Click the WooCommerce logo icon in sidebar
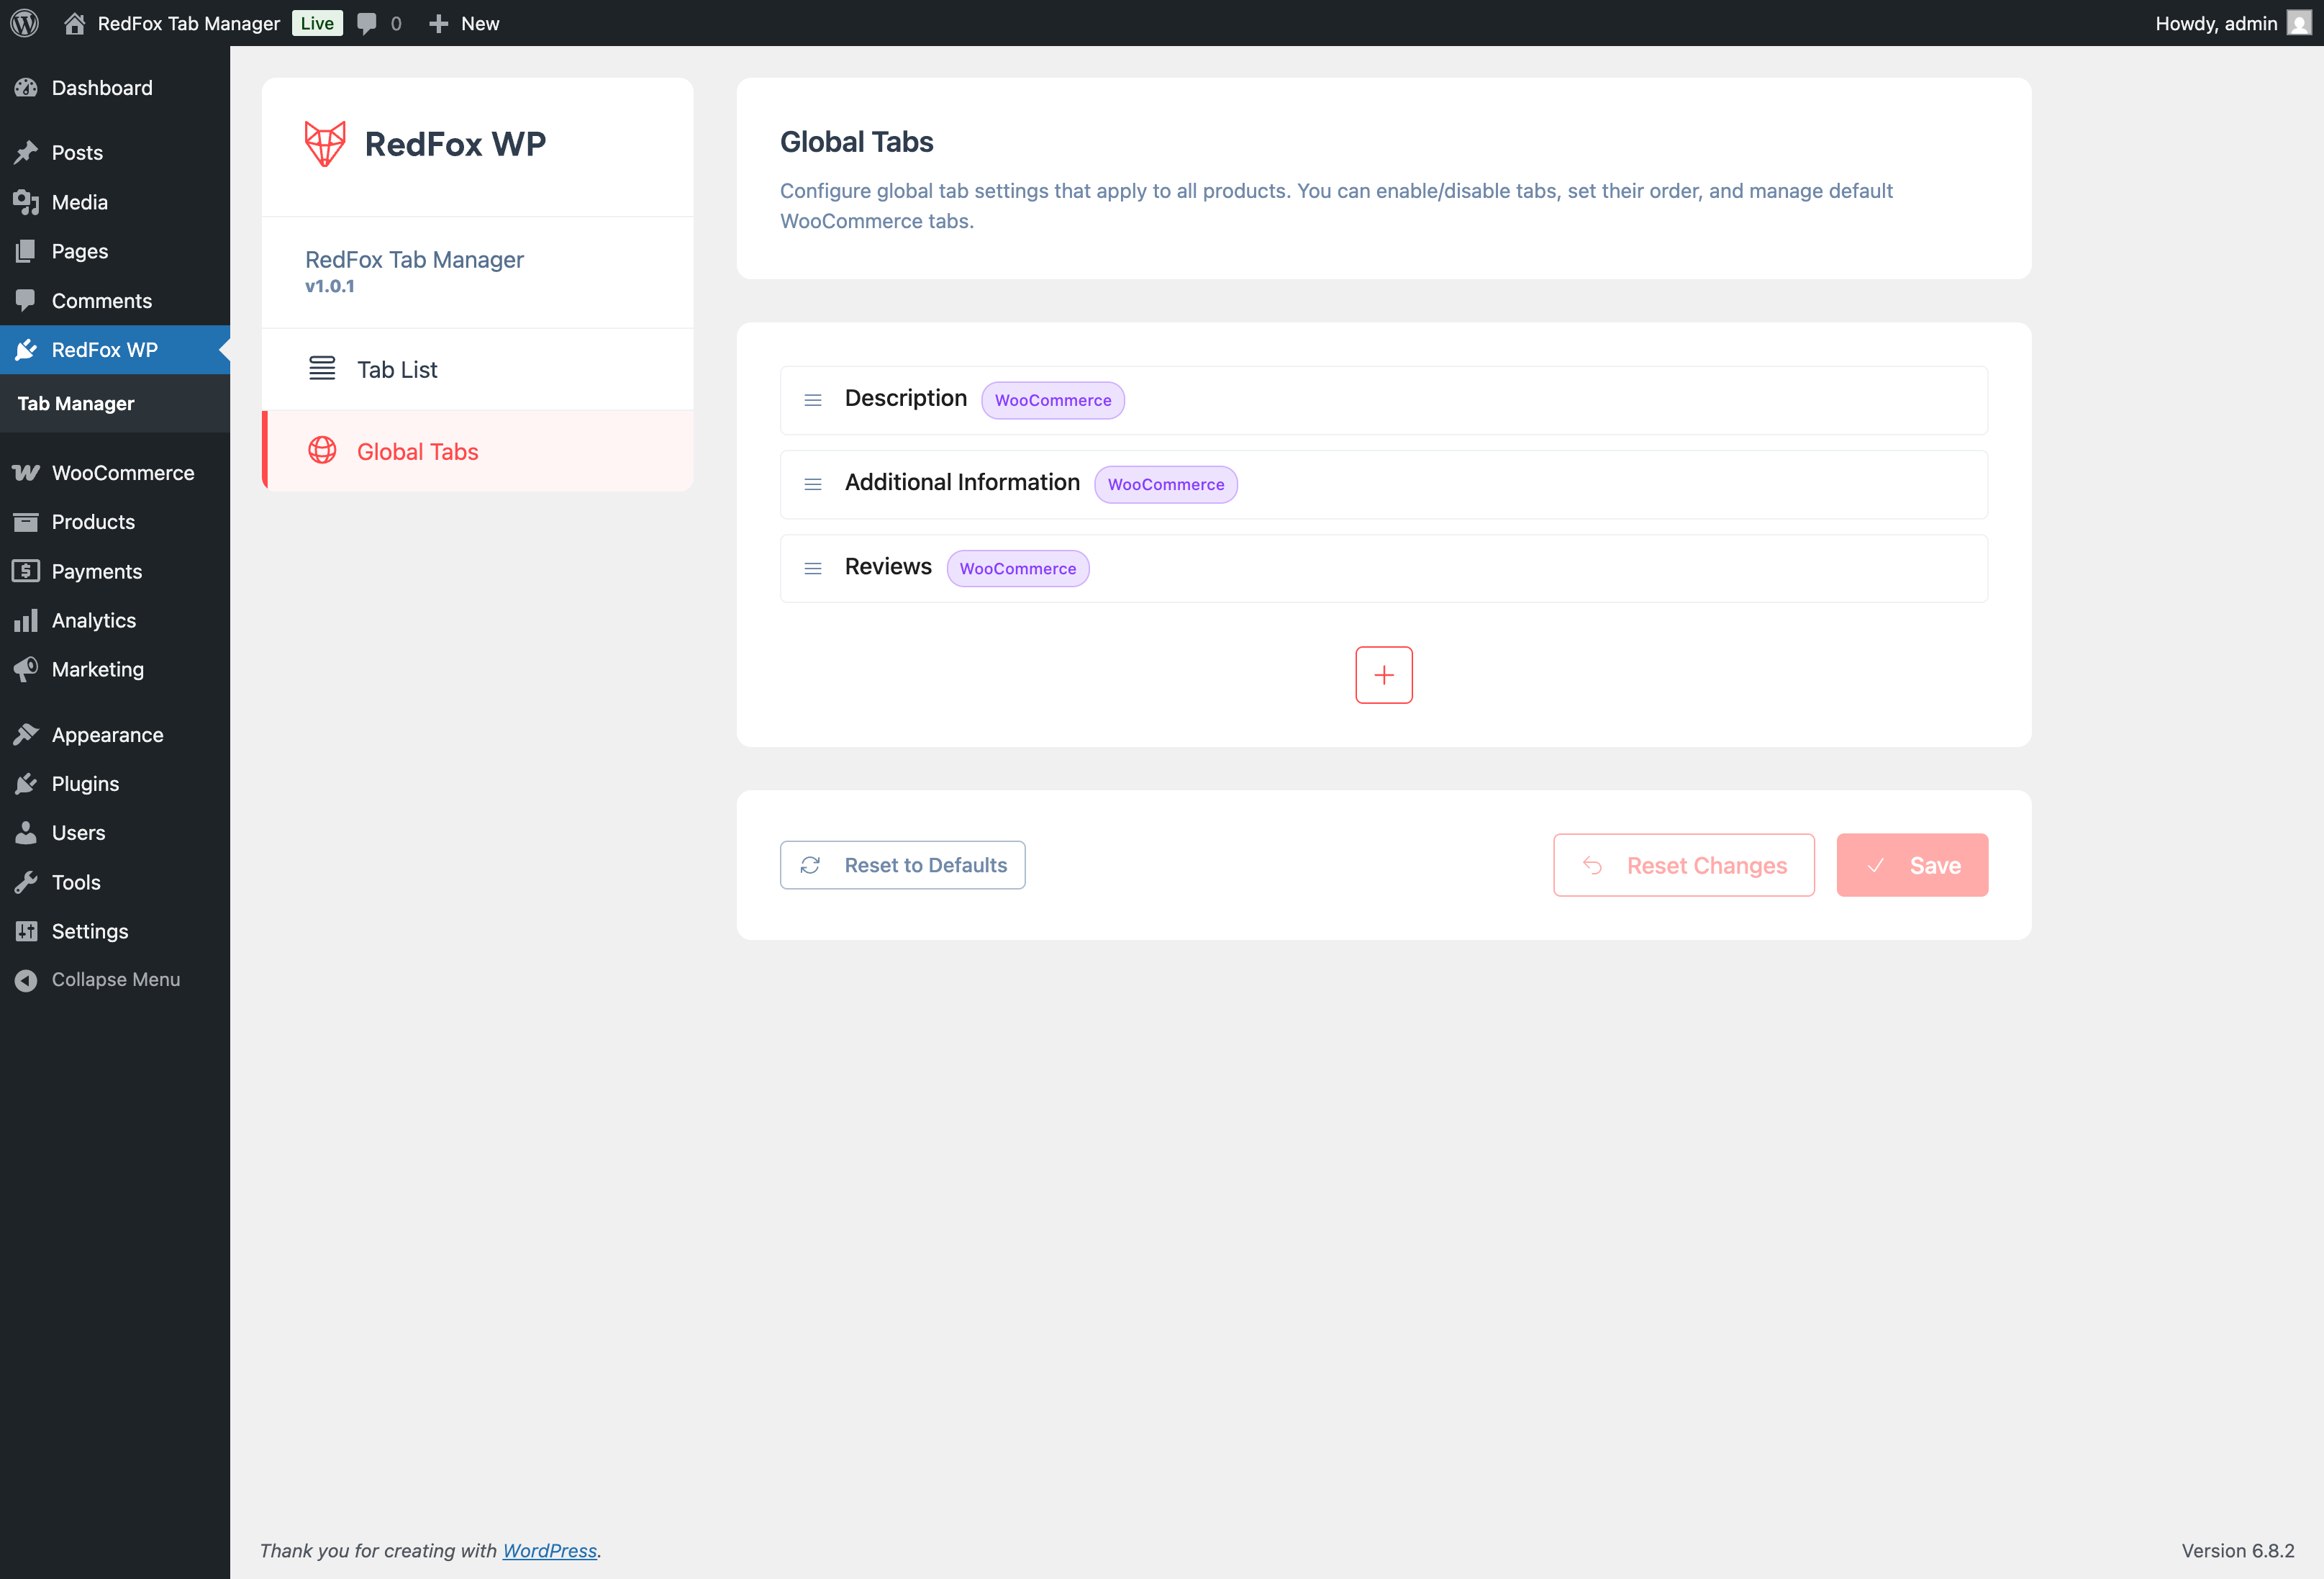The width and height of the screenshot is (2324, 1579). 26,473
